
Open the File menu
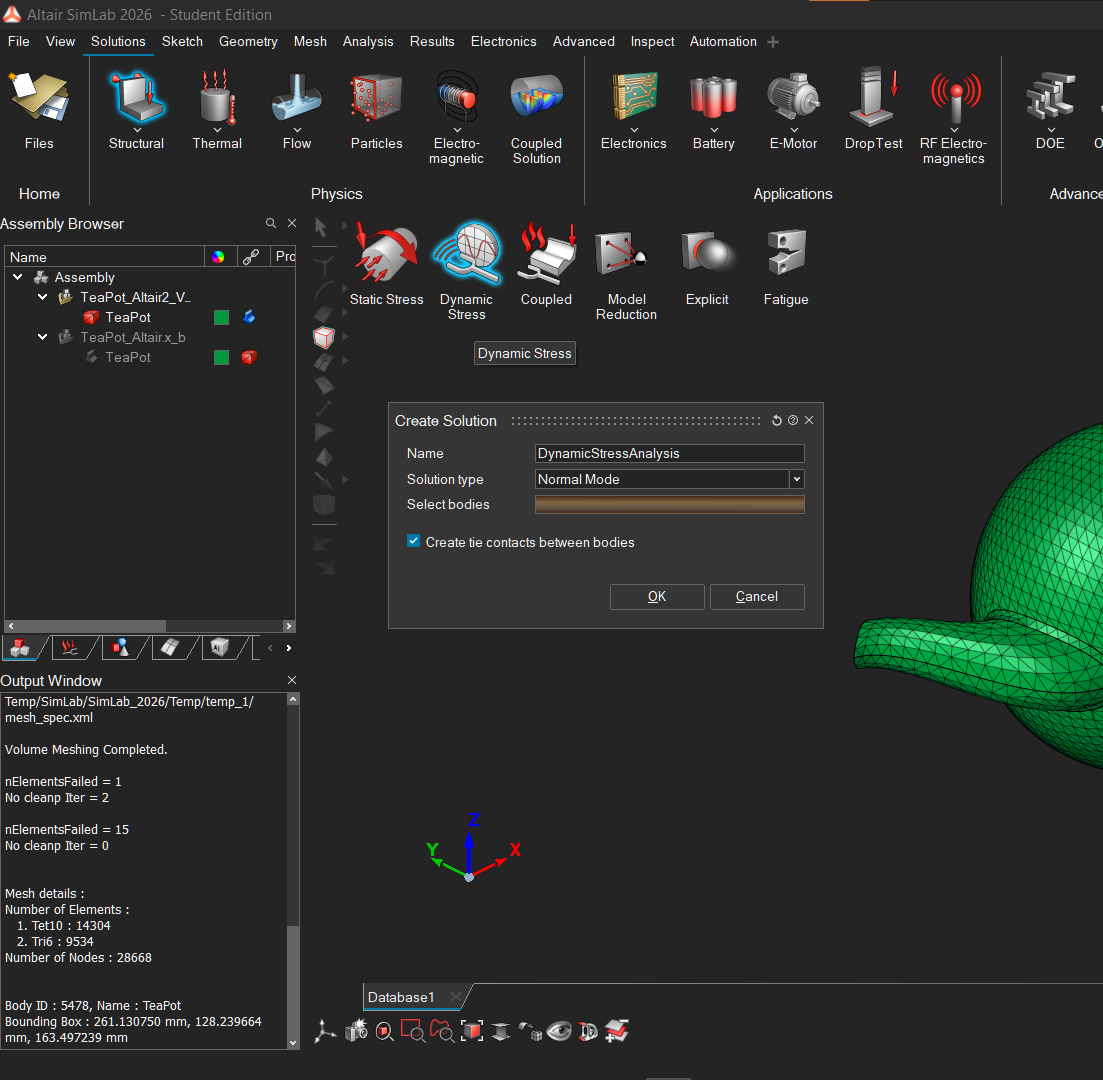point(18,42)
